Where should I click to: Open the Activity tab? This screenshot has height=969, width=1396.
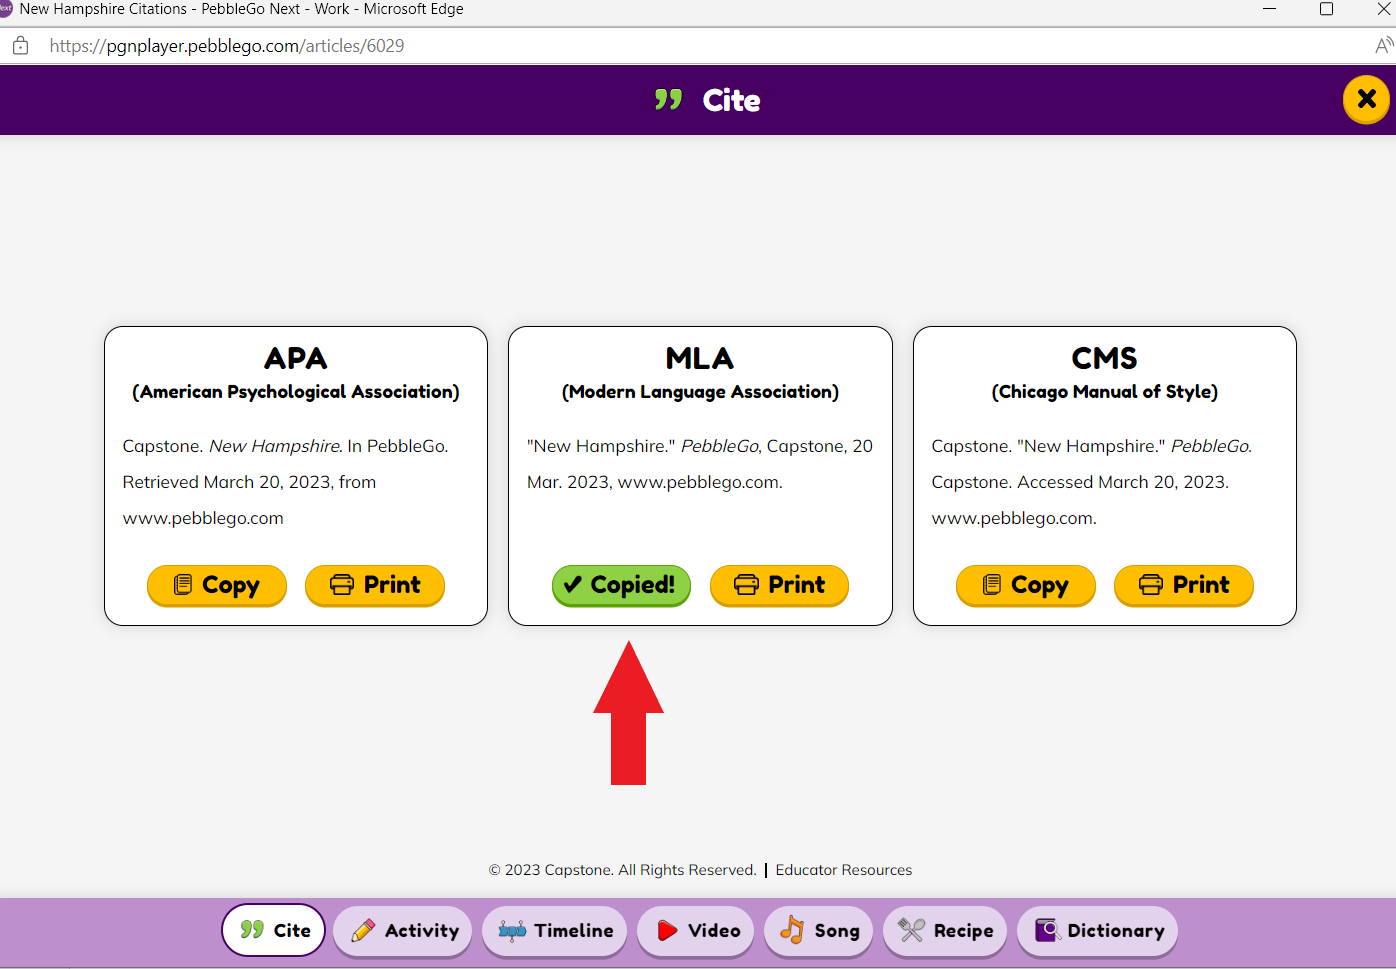(x=403, y=930)
